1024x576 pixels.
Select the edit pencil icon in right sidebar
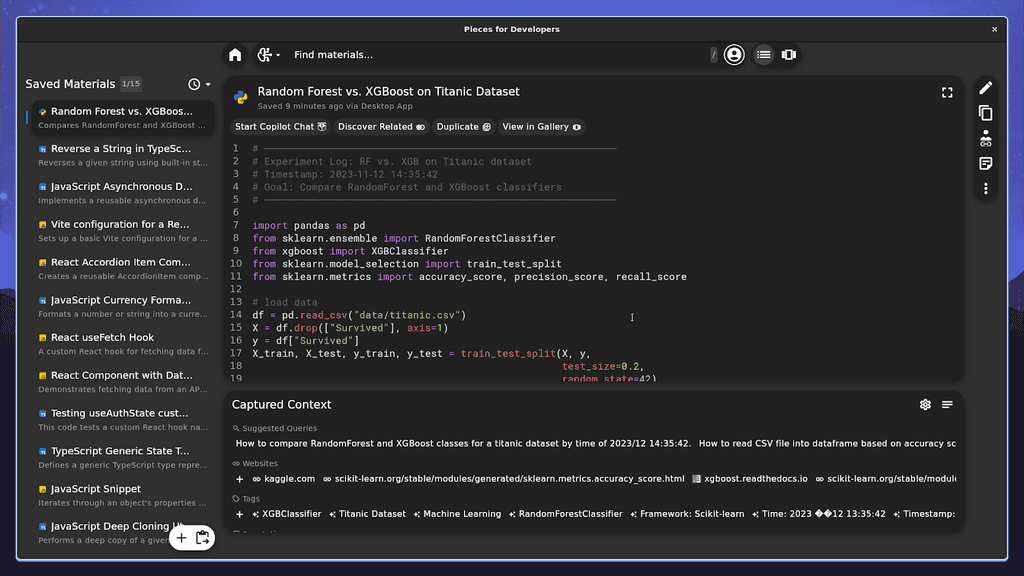point(986,87)
